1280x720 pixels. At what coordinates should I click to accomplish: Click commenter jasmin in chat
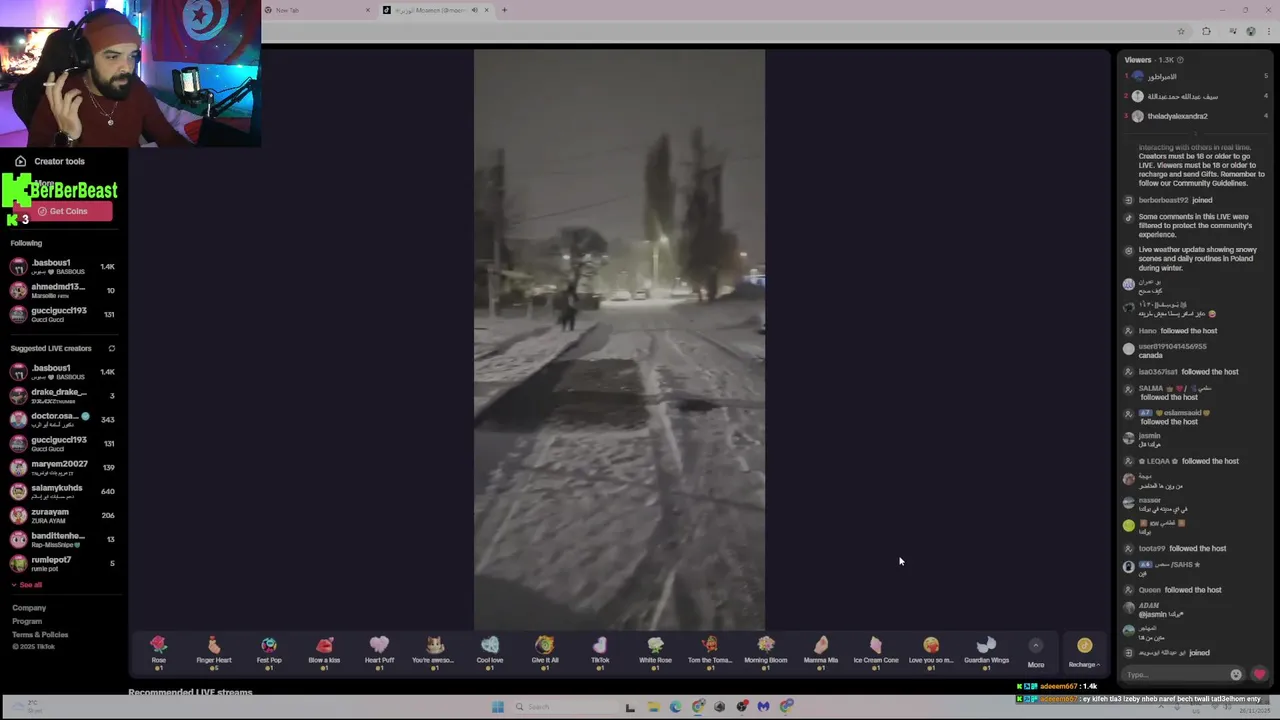click(1149, 436)
